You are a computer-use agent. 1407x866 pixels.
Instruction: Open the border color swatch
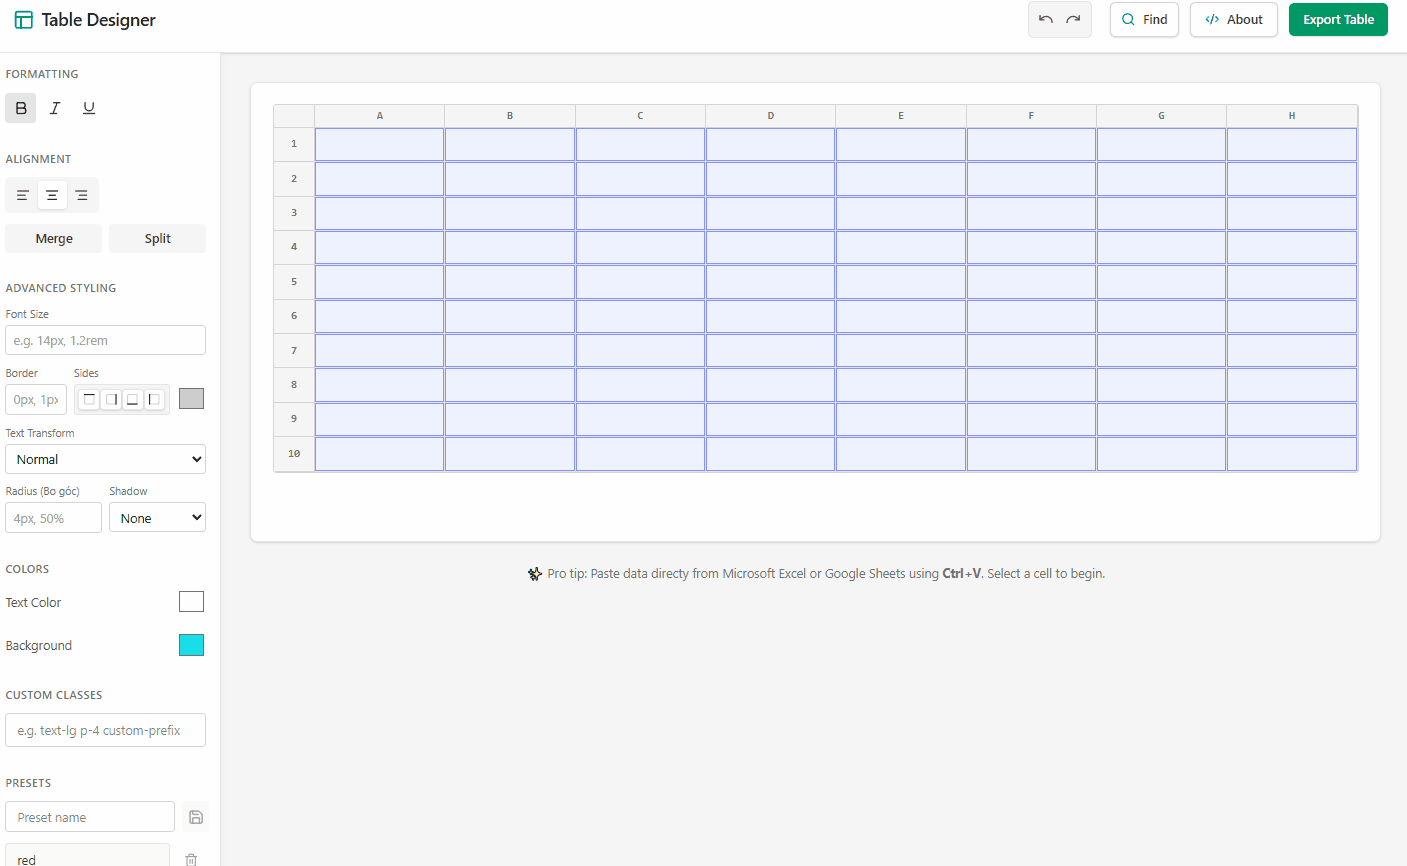click(192, 398)
